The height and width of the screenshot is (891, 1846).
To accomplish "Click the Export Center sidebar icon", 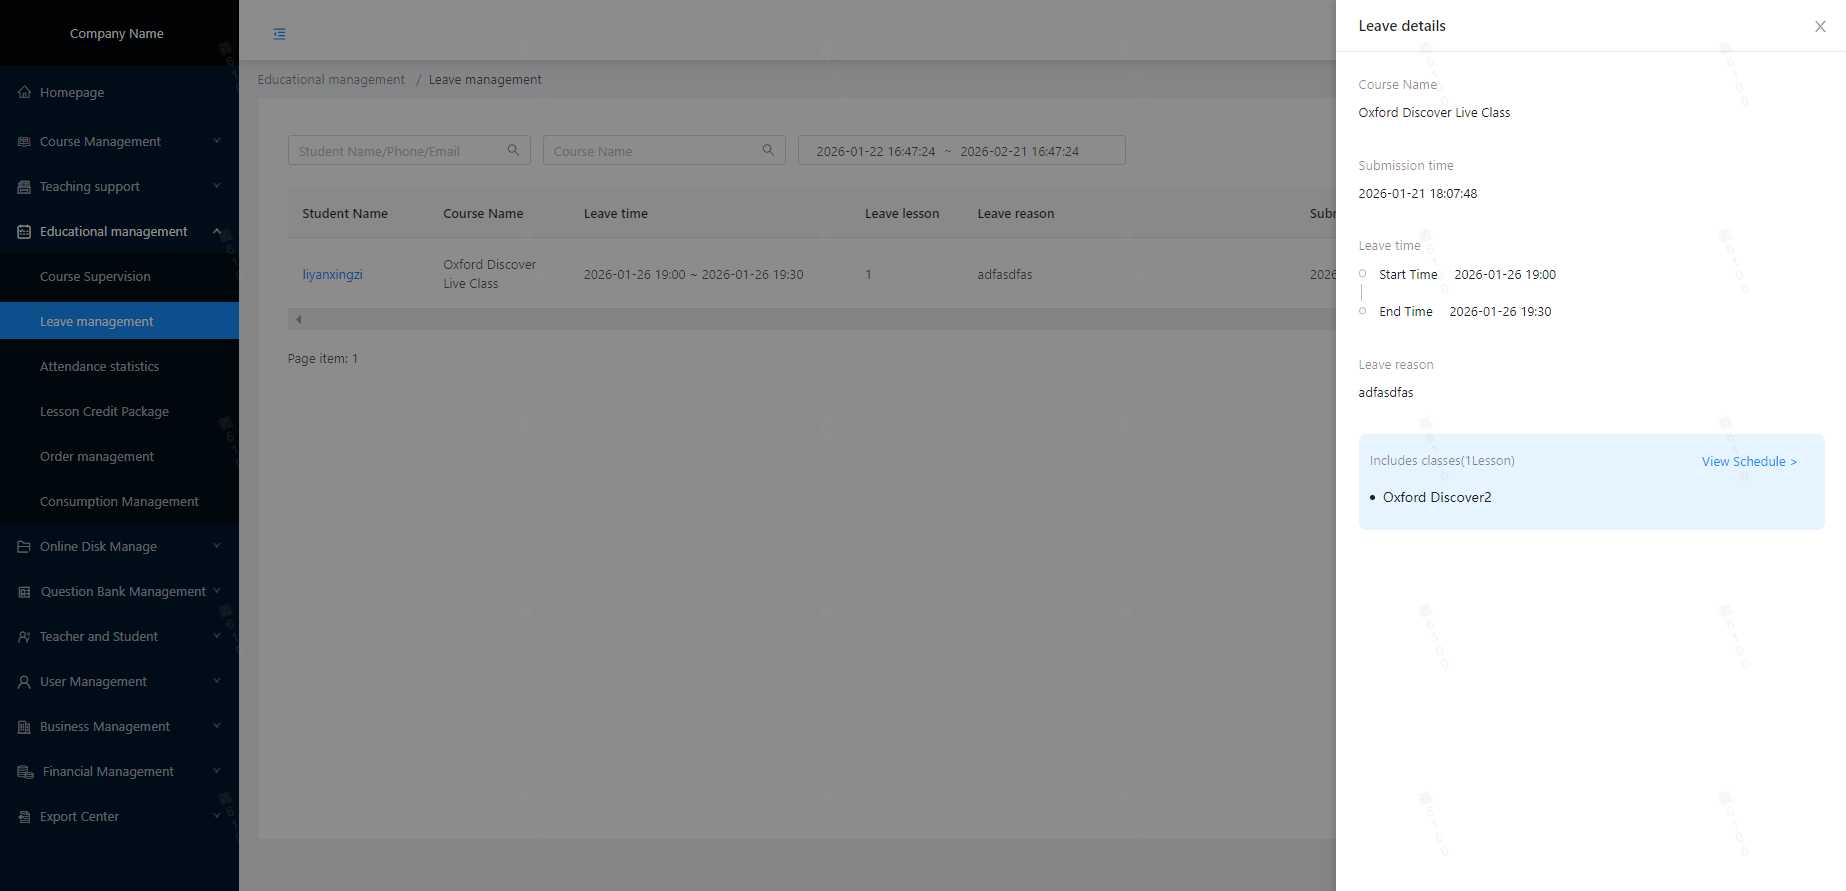I will coord(24,817).
